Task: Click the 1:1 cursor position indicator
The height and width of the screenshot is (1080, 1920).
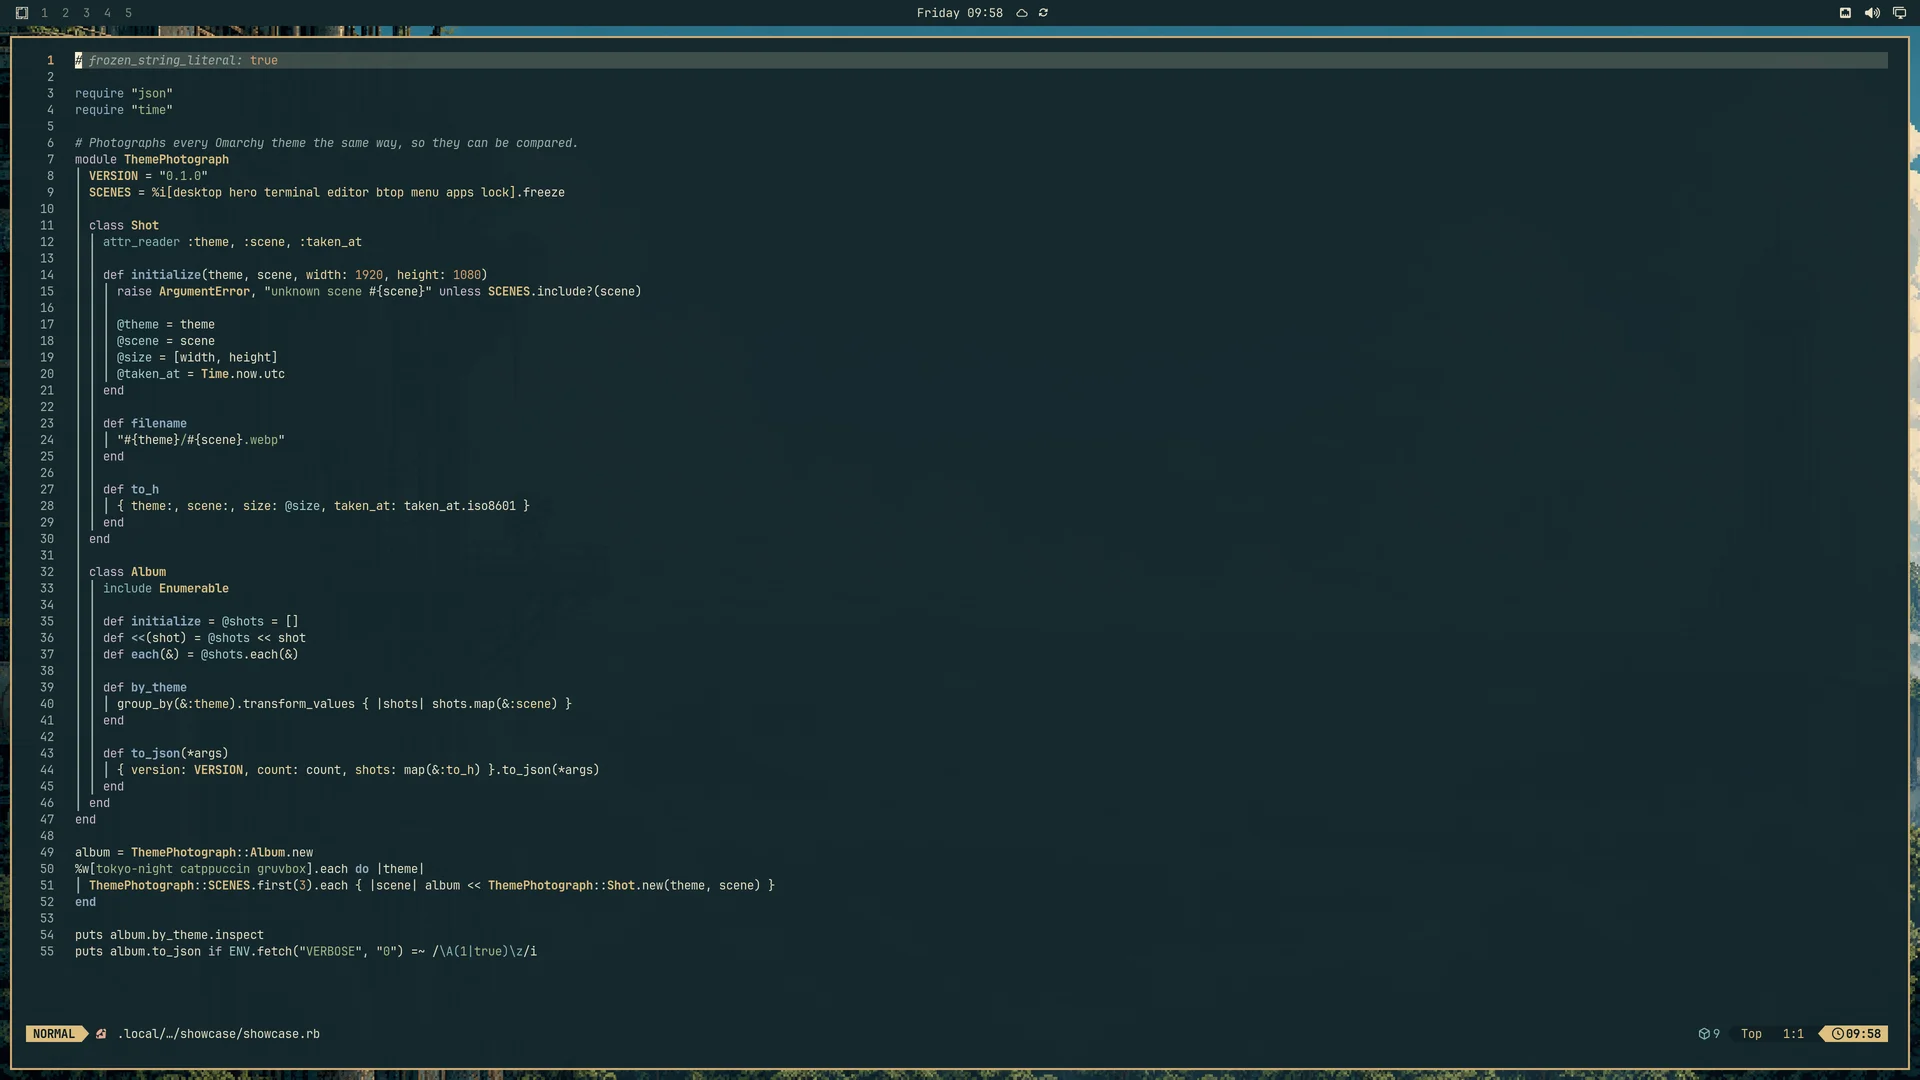Action: [1793, 1034]
